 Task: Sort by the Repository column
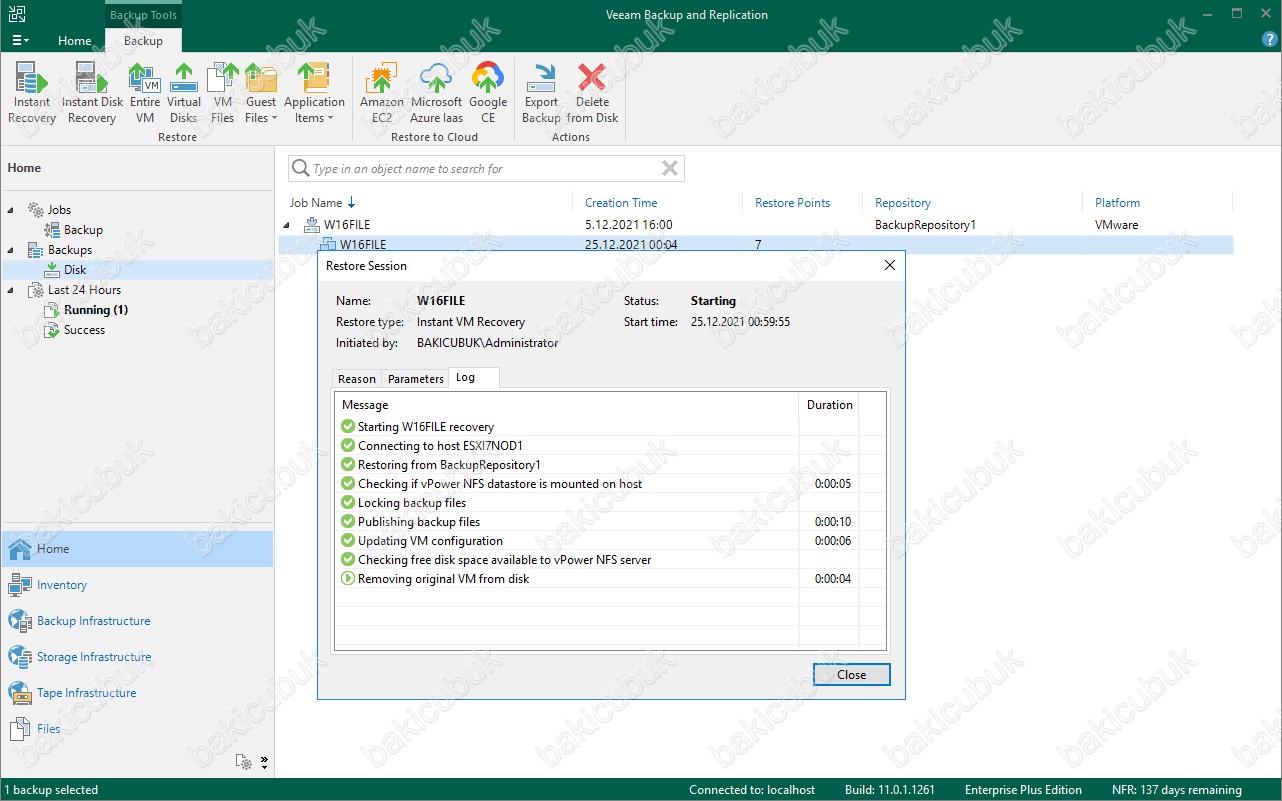[902, 203]
